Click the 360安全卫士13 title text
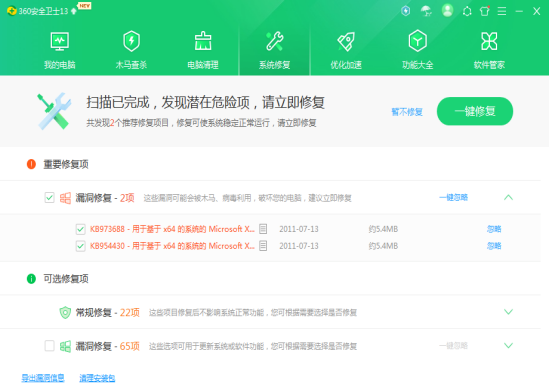 43,11
